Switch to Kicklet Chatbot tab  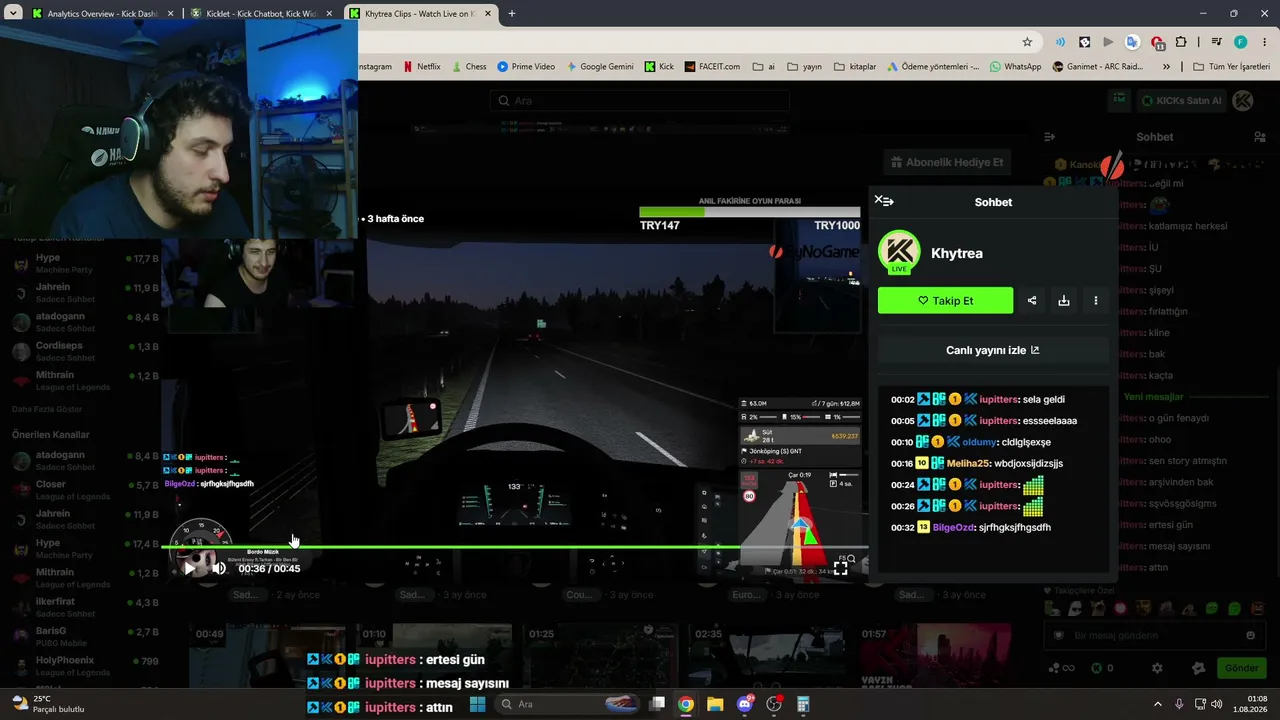pos(262,14)
